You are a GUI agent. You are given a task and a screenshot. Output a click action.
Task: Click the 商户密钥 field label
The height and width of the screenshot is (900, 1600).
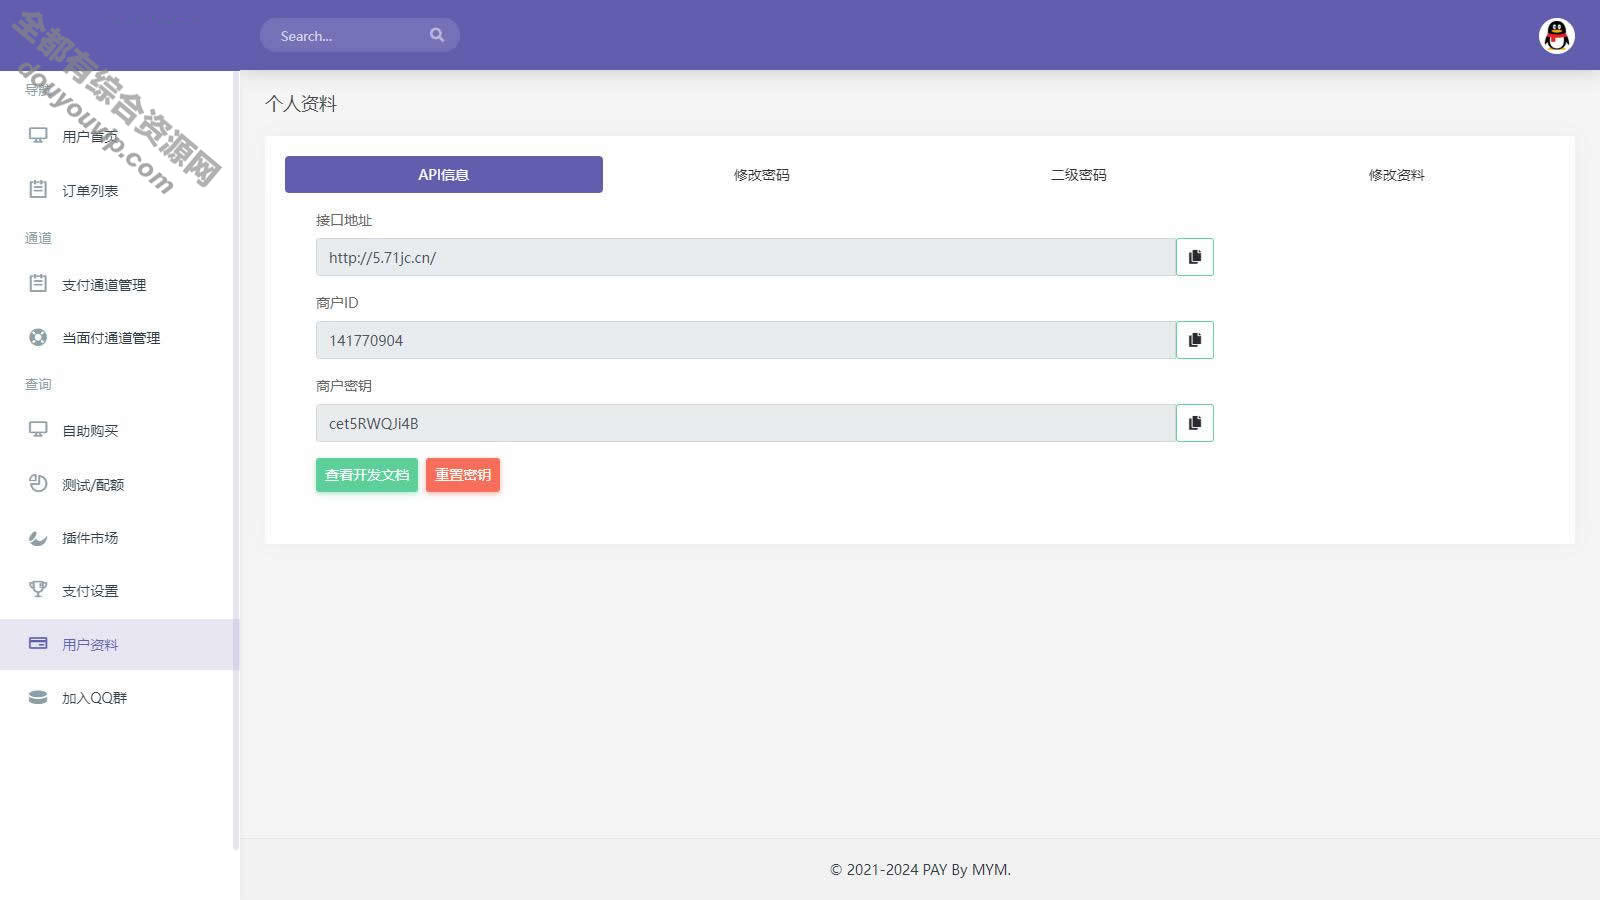[x=344, y=386]
